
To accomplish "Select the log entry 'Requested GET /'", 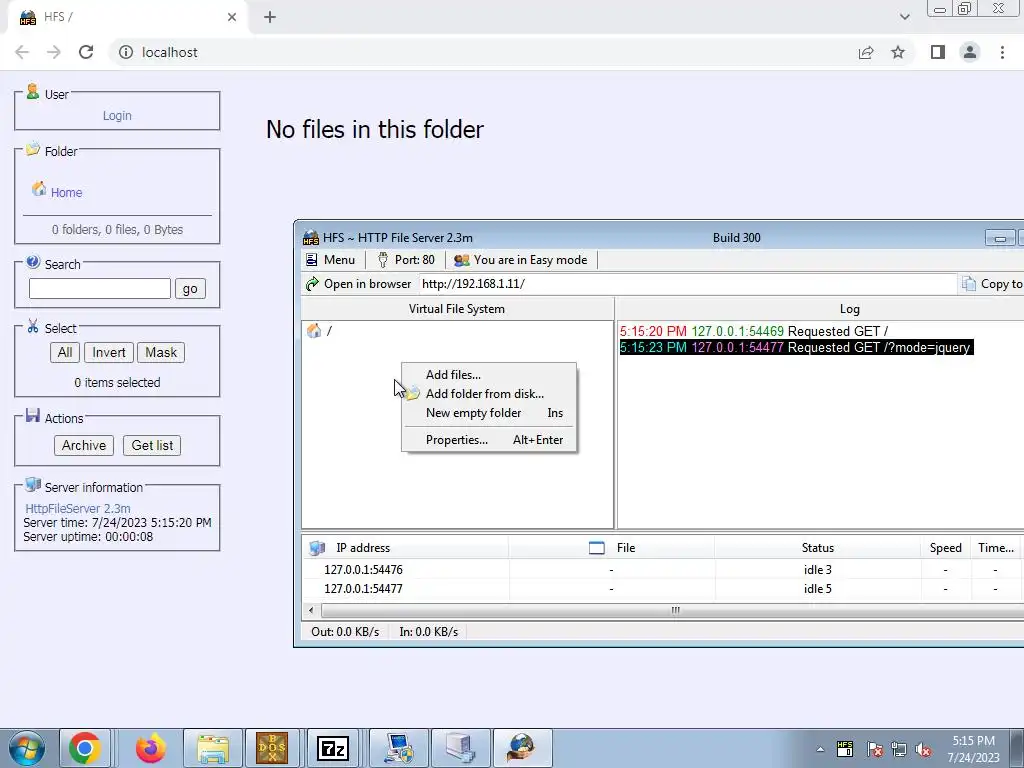I will point(754,331).
